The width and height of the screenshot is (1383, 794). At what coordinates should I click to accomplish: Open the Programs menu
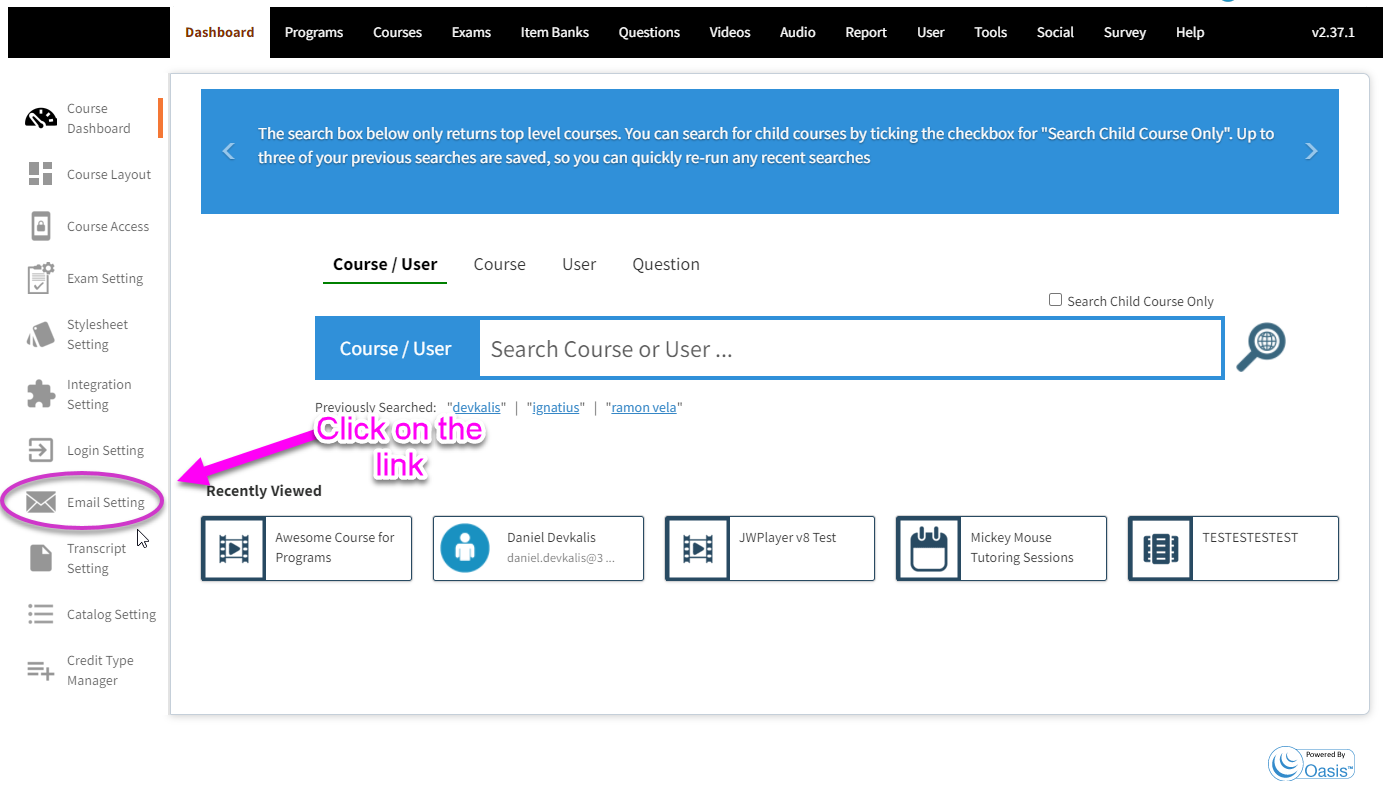(x=314, y=32)
